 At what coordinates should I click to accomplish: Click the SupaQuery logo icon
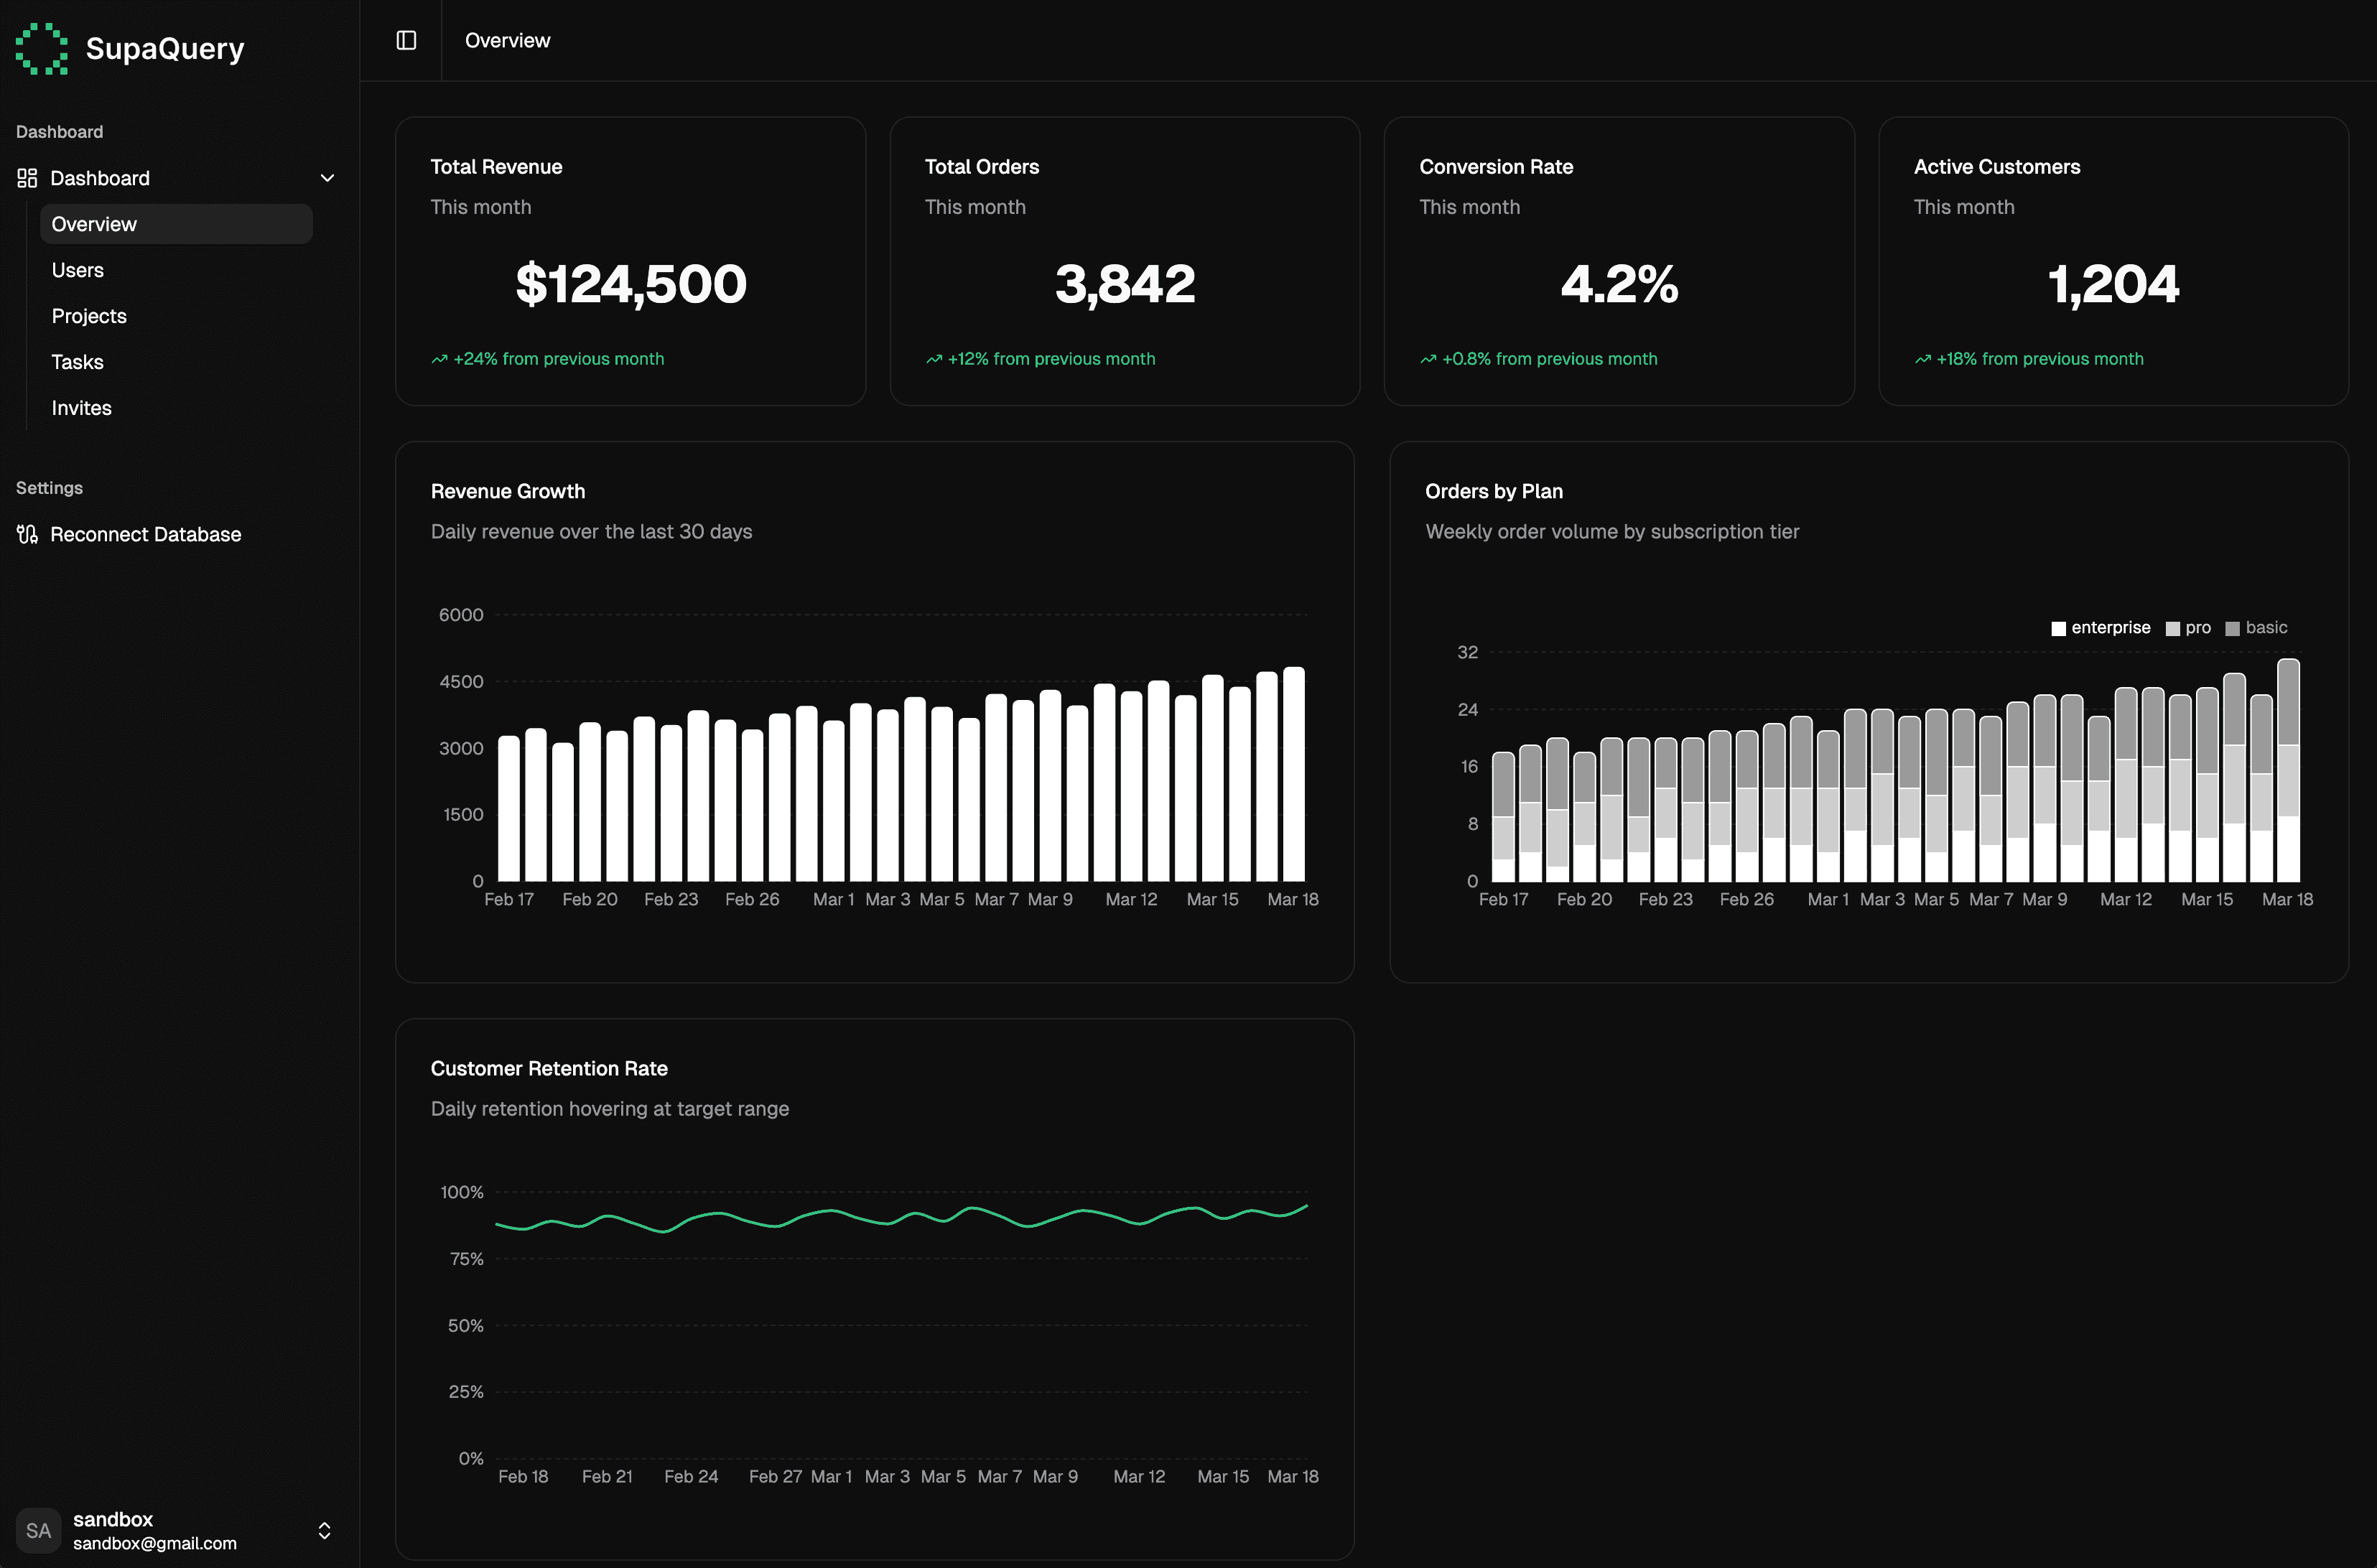(x=41, y=47)
